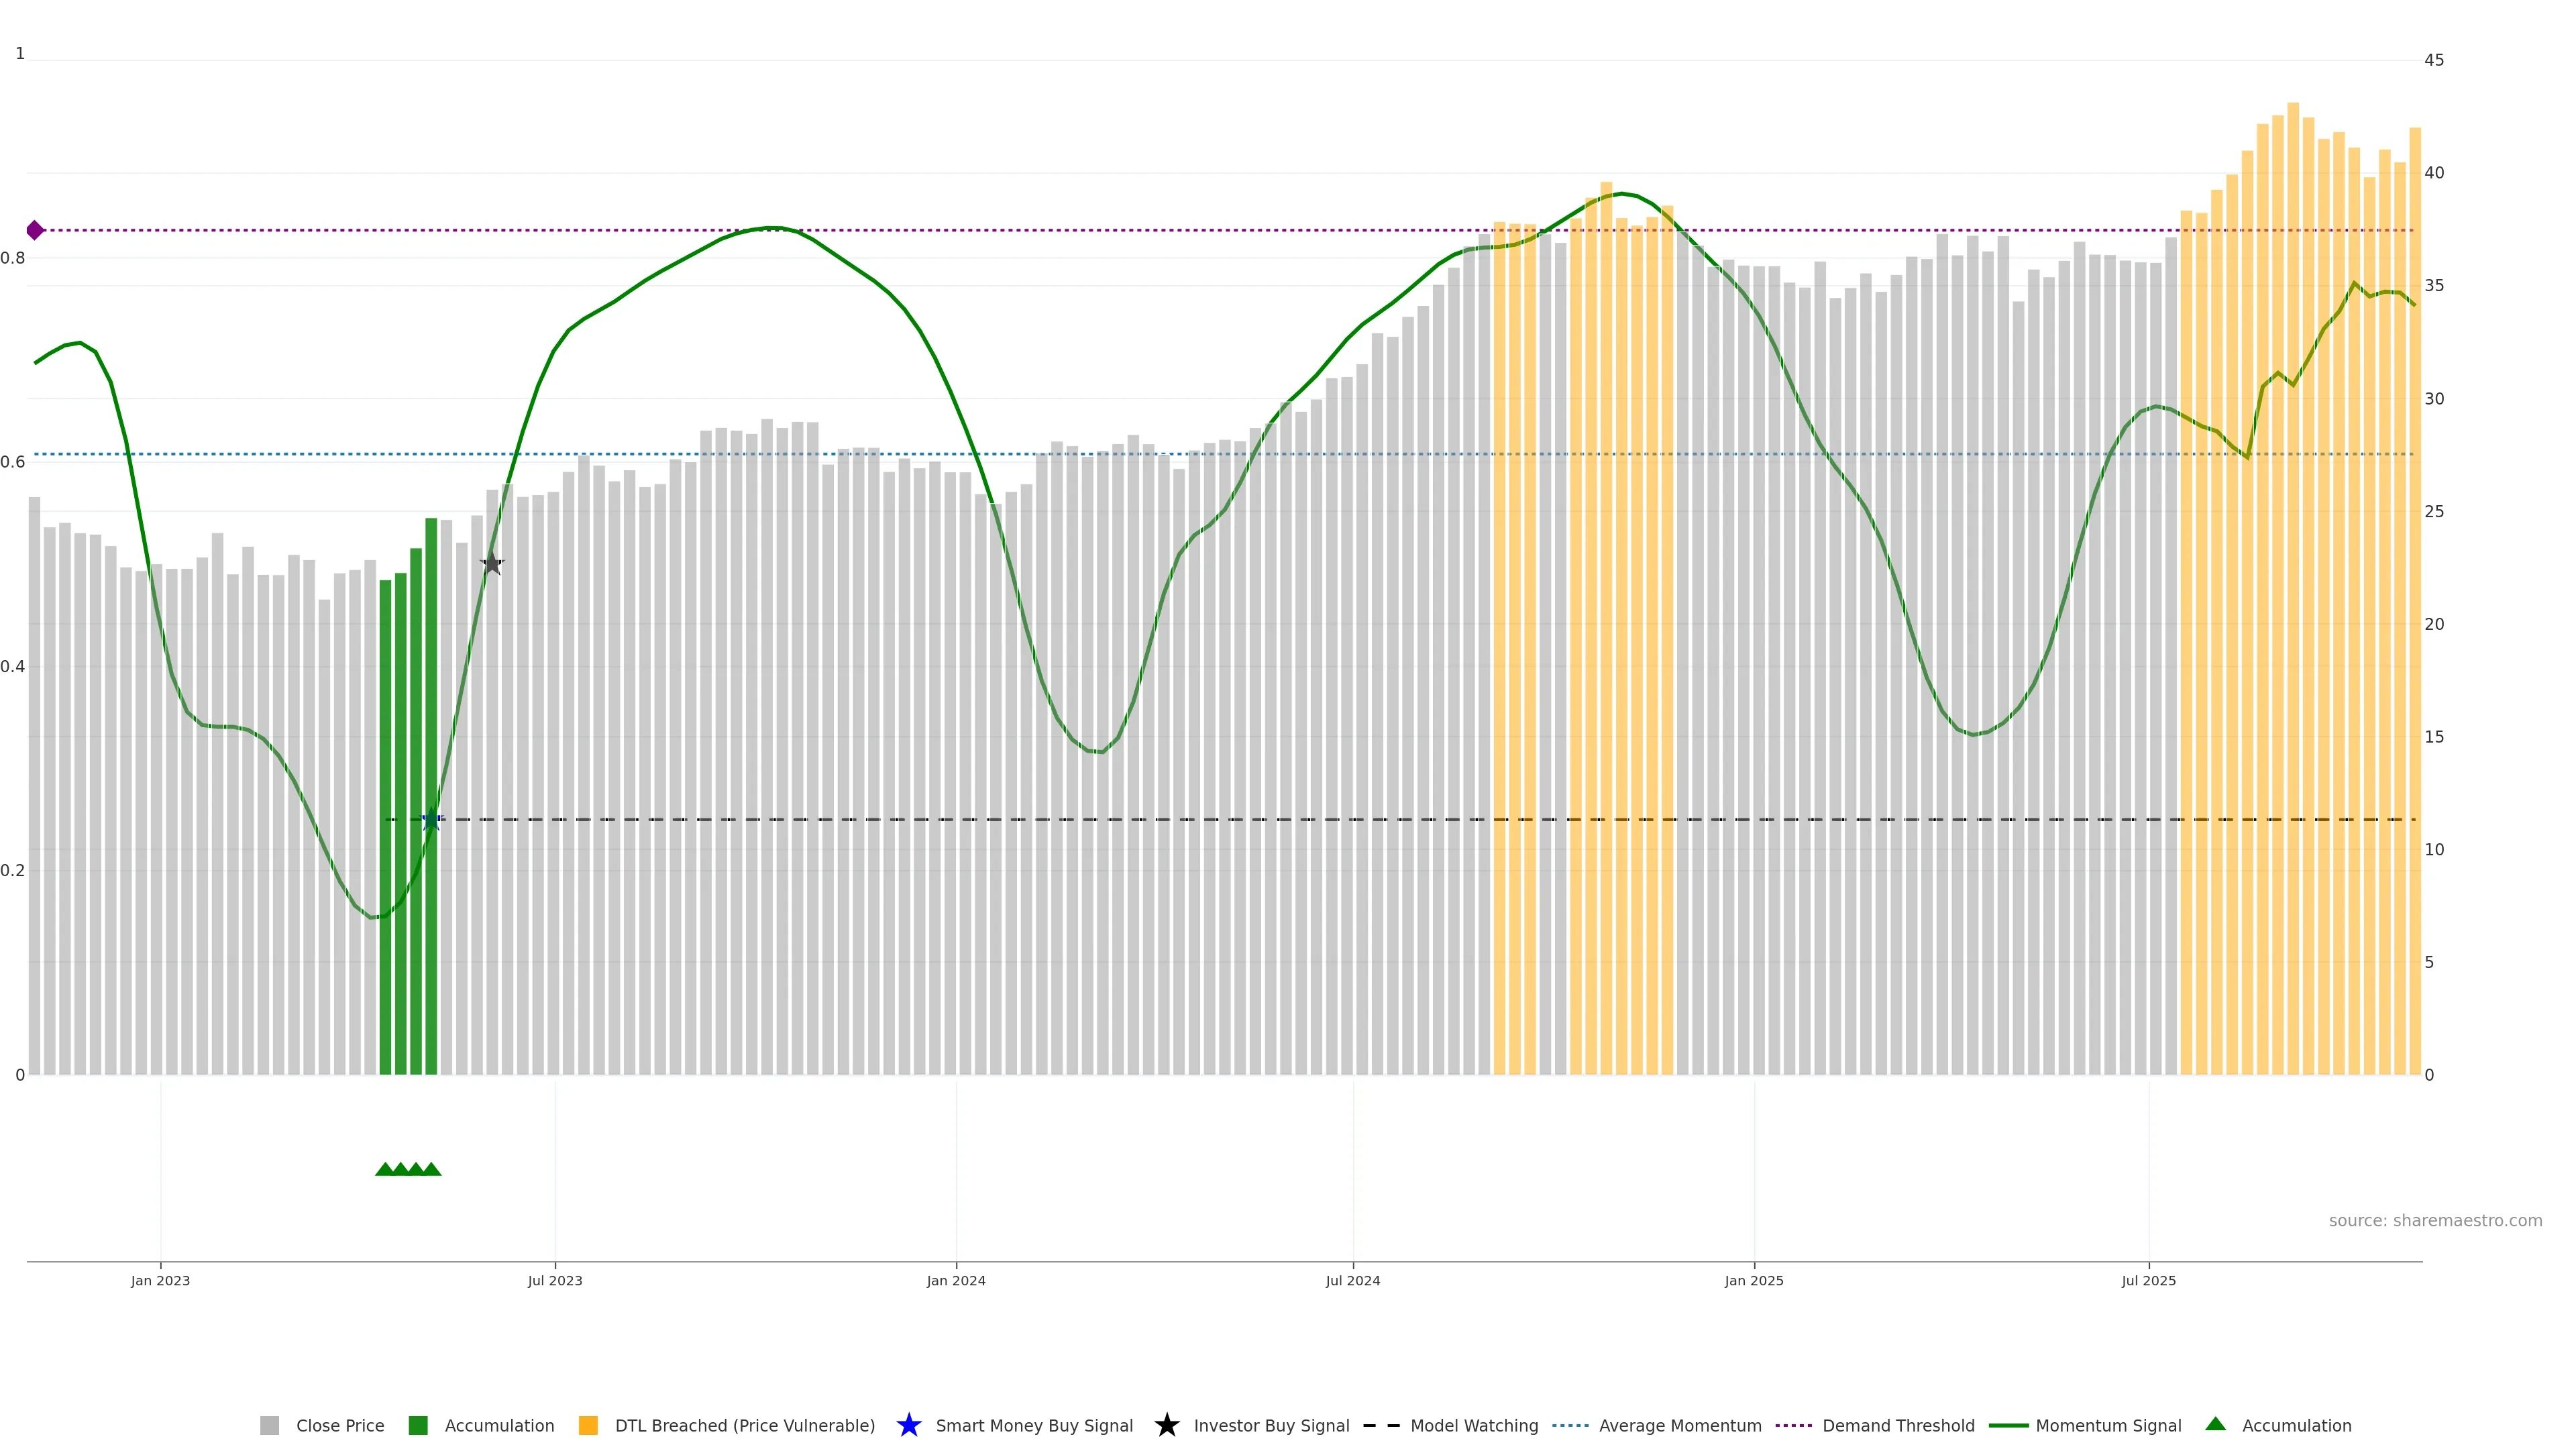The height and width of the screenshot is (1449, 2576).
Task: Click the grey Close Price legend swatch
Action: pyautogui.click(x=269, y=1426)
